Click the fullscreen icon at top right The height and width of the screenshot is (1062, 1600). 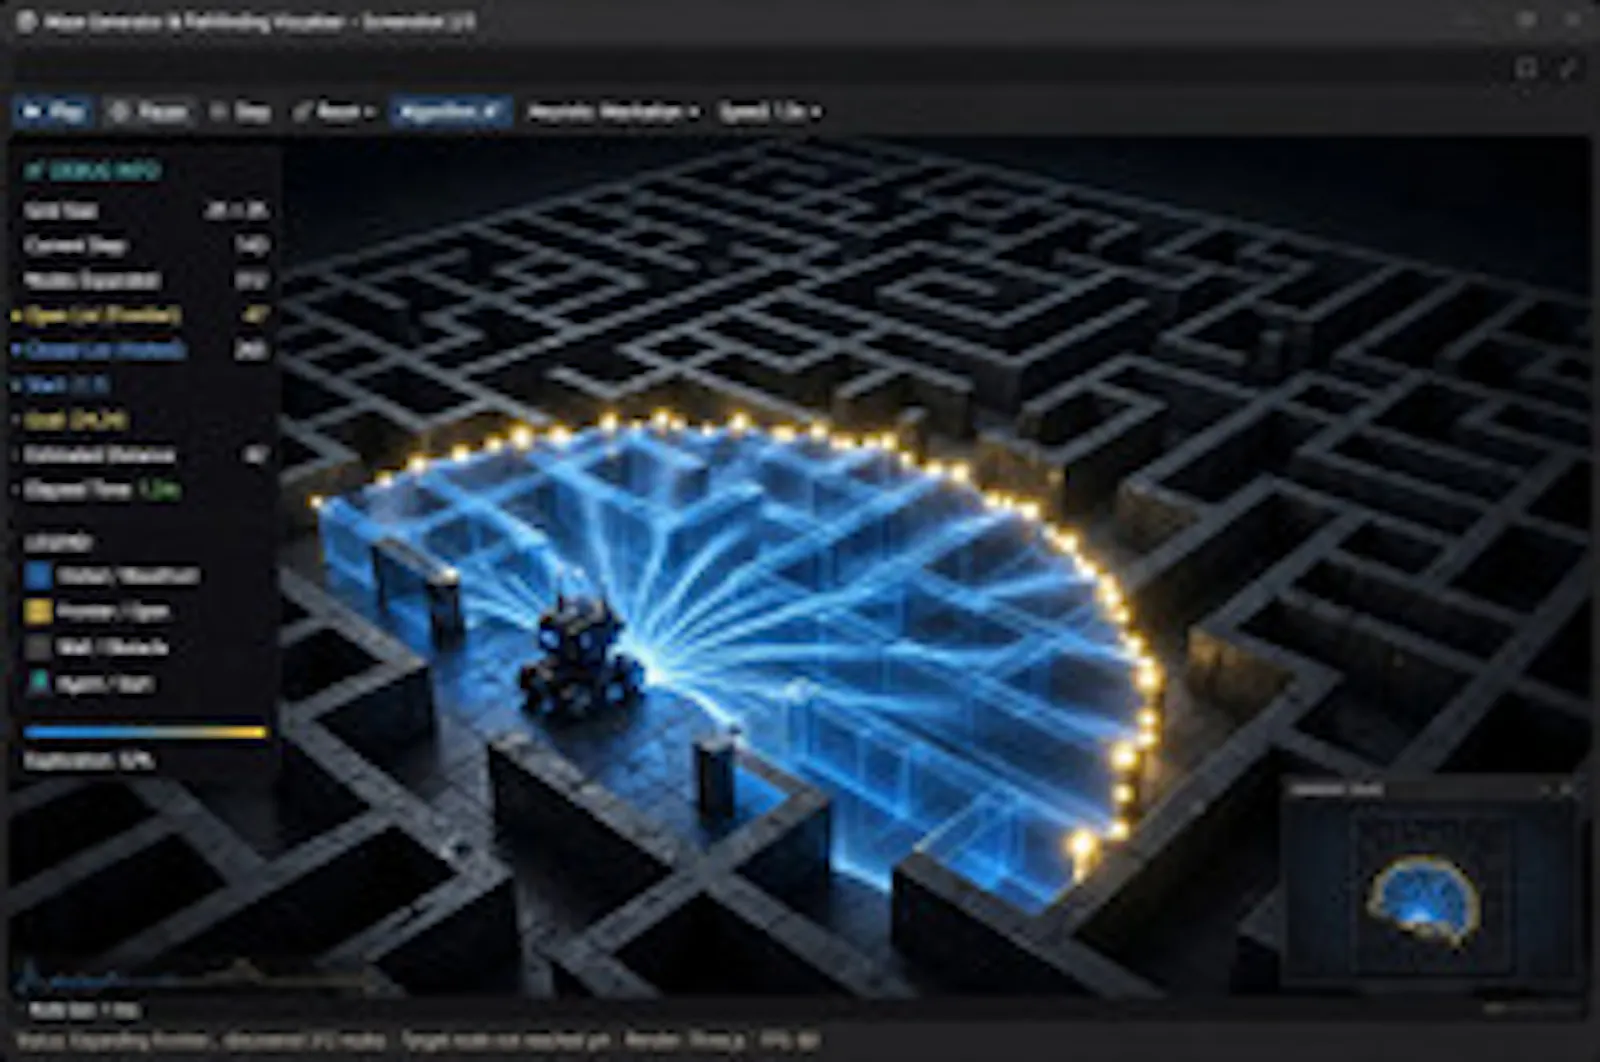point(1526,67)
